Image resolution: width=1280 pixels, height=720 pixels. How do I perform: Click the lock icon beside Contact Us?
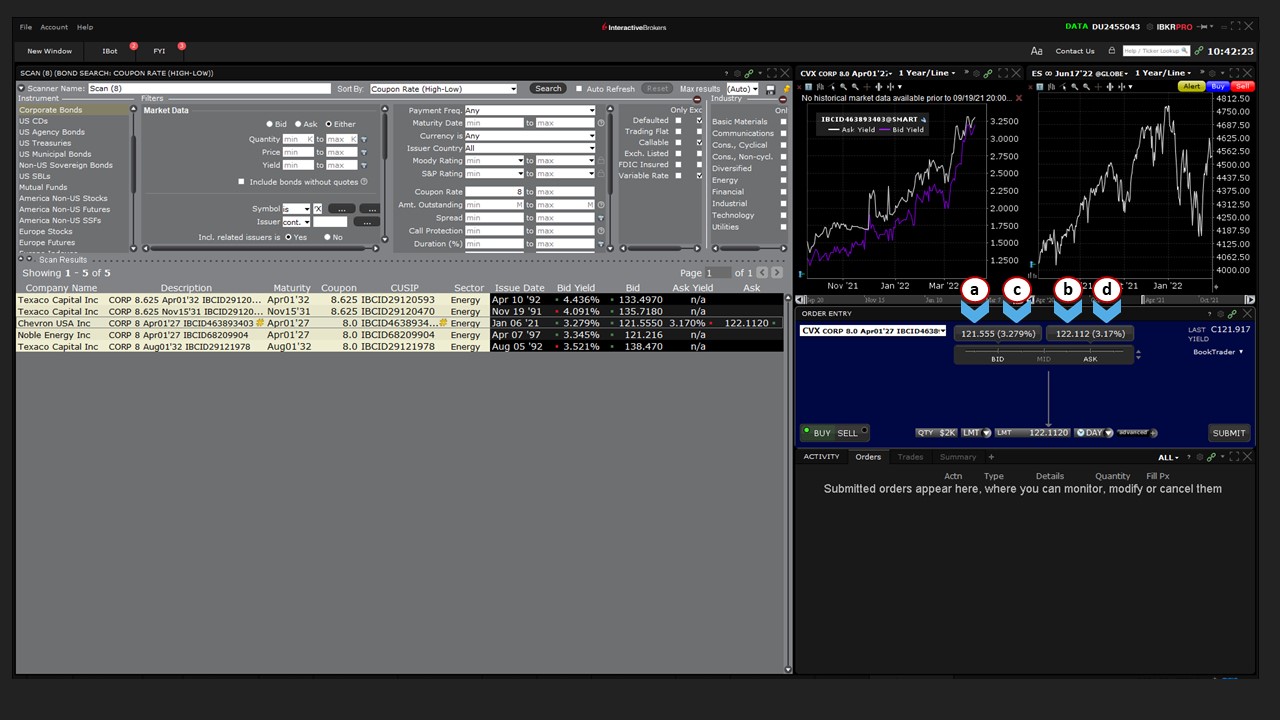[x=1109, y=51]
